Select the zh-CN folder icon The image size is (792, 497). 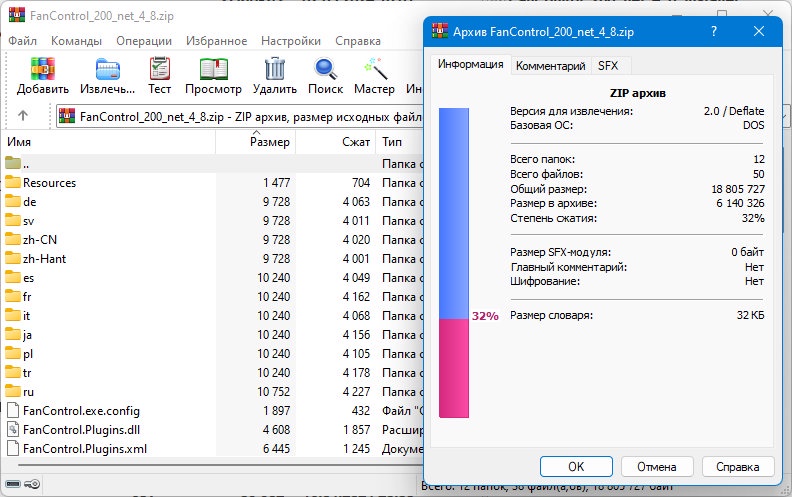point(13,239)
